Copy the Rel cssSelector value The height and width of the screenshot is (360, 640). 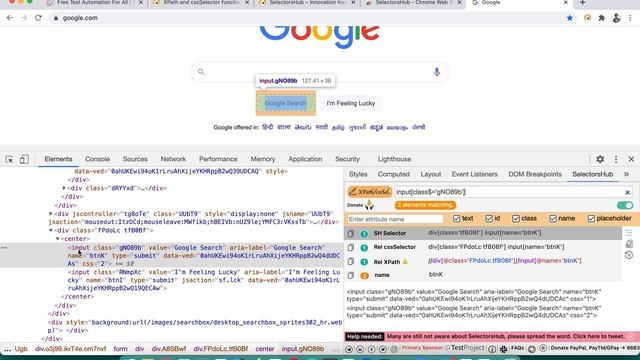[x=351, y=247]
